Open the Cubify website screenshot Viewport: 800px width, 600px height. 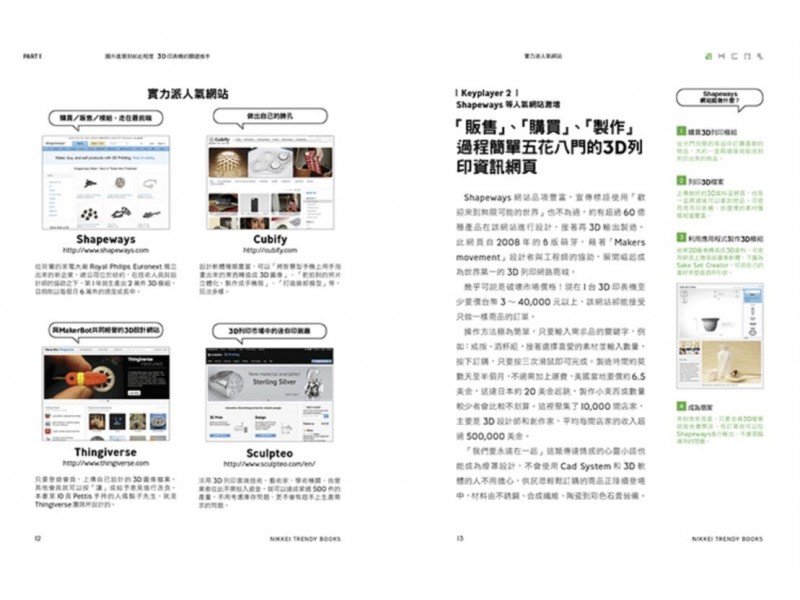click(270, 183)
